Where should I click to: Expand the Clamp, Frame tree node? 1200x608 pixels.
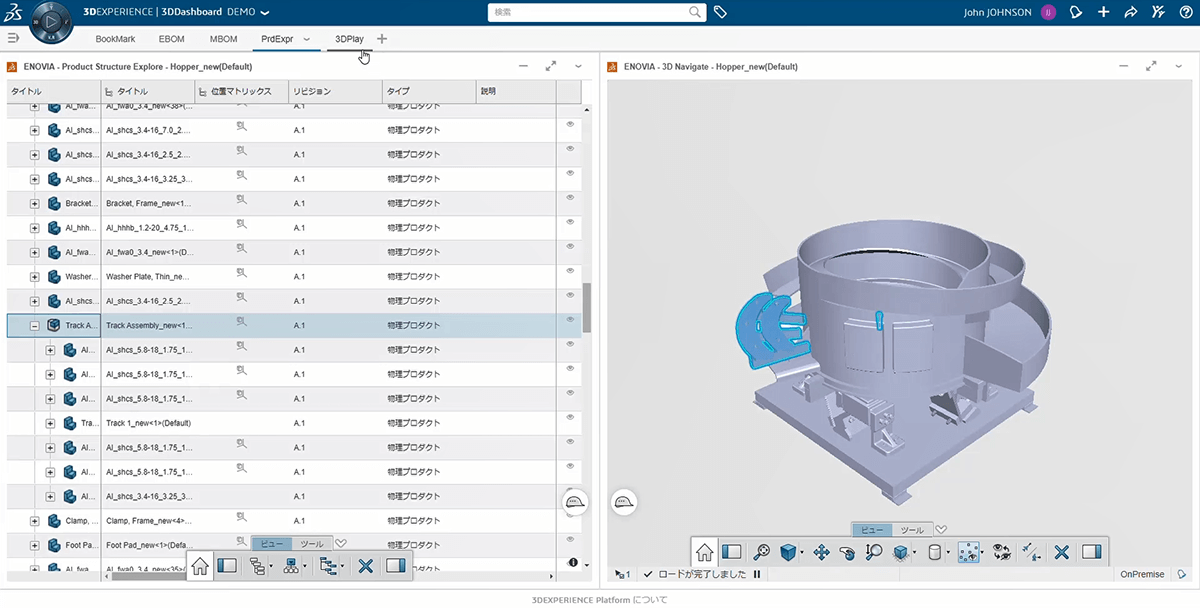pyautogui.click(x=35, y=520)
